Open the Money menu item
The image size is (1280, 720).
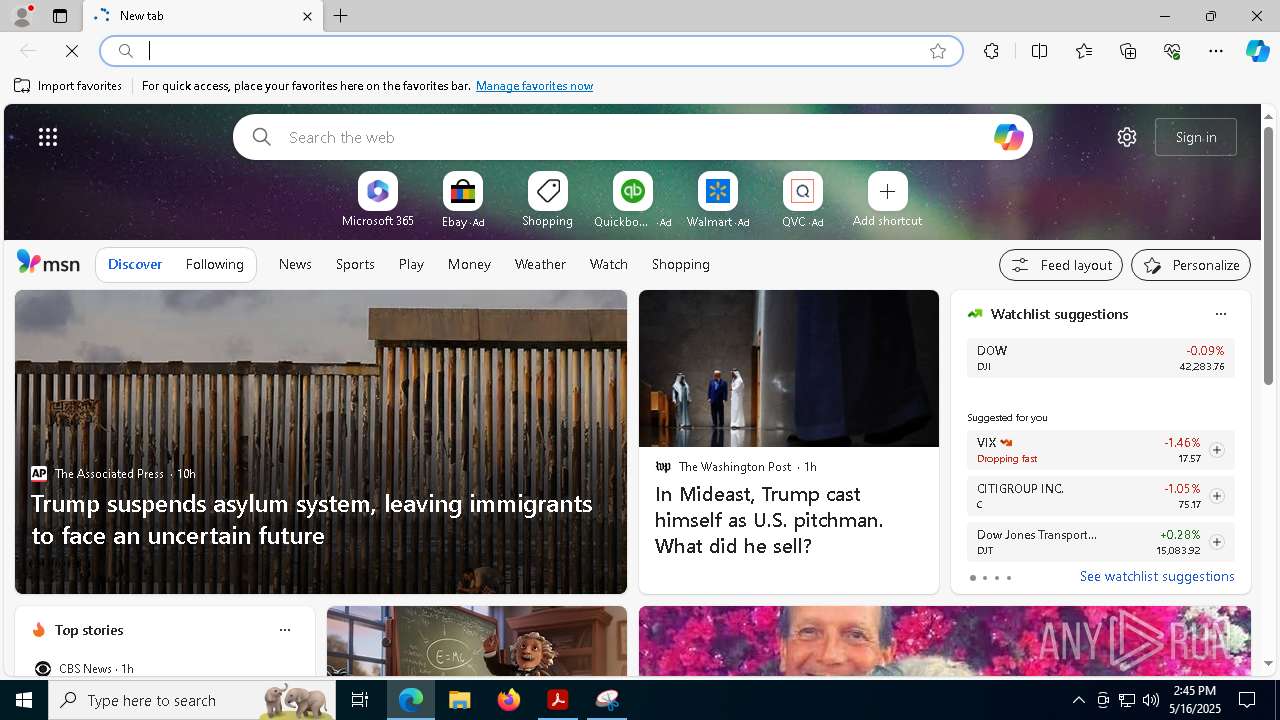tap(469, 264)
